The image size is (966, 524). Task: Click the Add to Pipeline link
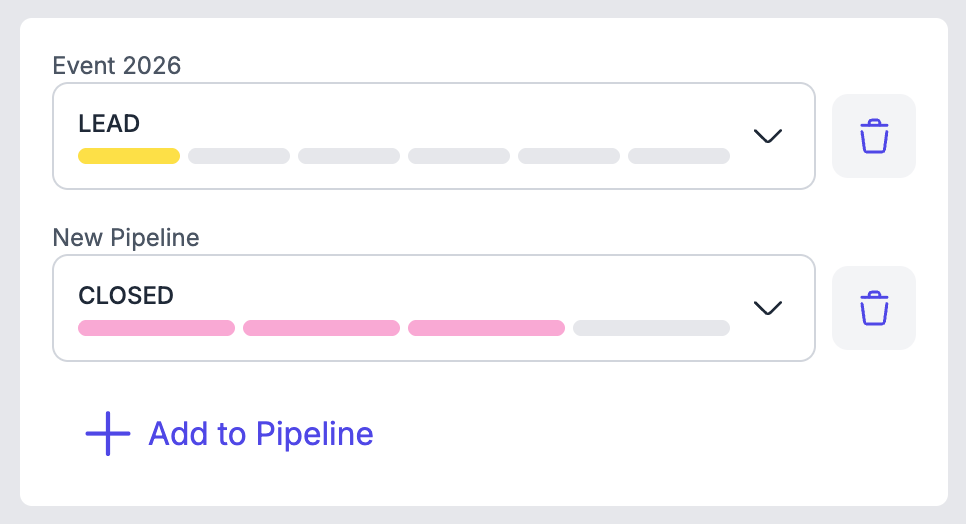tap(260, 434)
